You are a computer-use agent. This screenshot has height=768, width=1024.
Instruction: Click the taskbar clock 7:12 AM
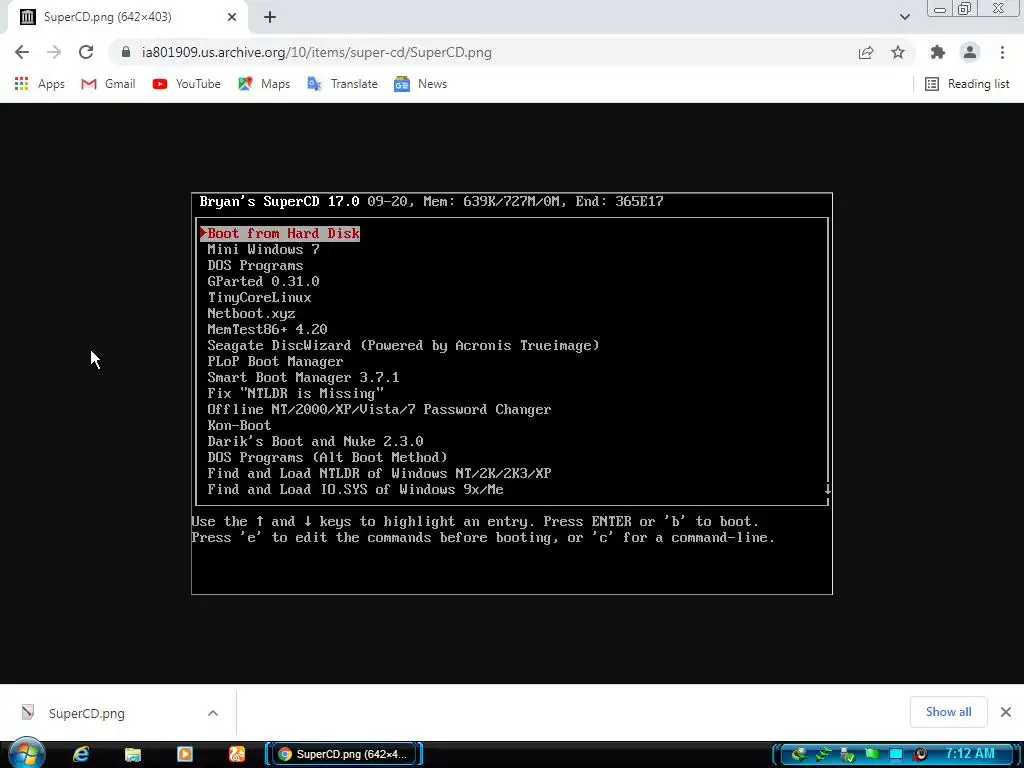(970, 754)
